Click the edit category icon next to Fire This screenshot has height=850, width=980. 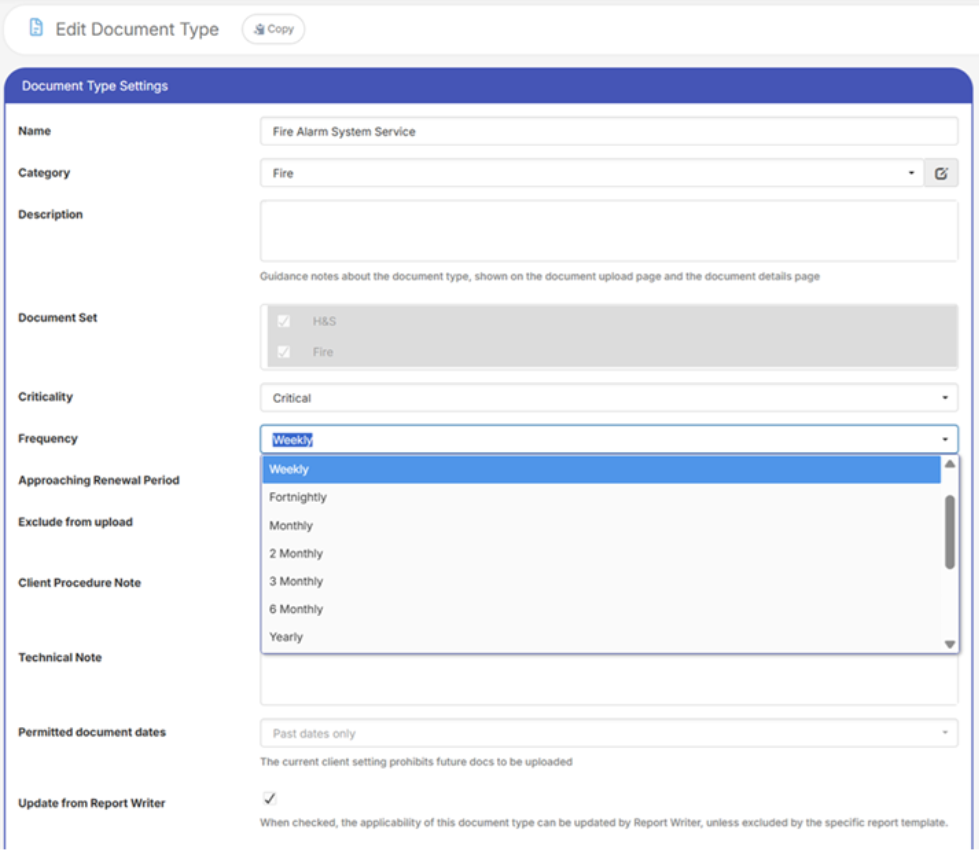[941, 173]
